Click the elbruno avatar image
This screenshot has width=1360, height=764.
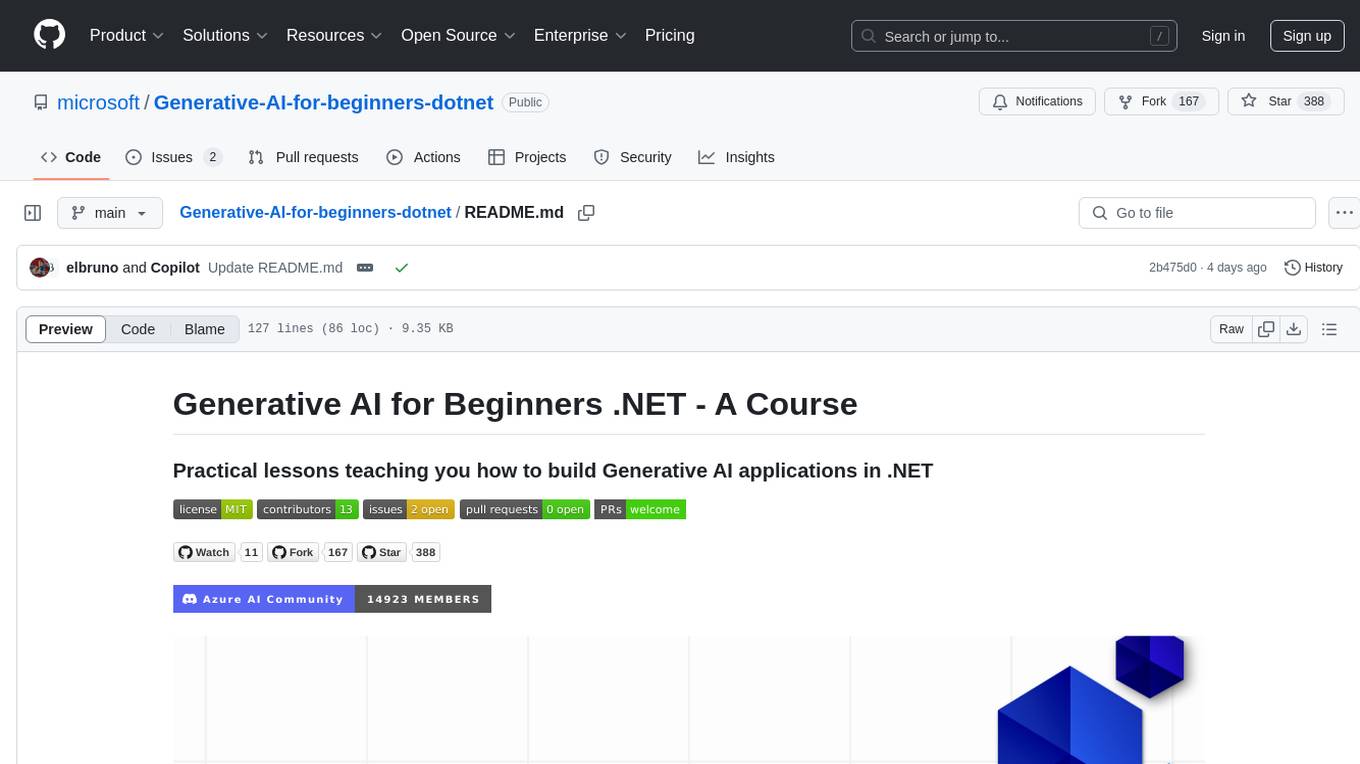pos(41,268)
